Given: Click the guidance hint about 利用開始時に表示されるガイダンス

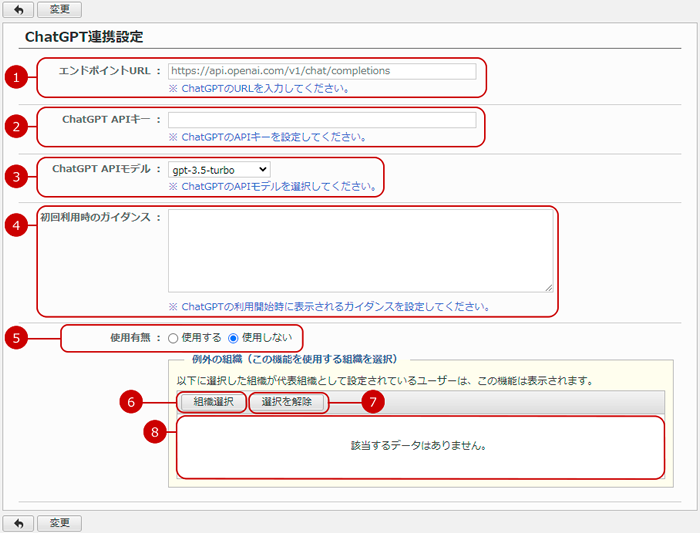Looking at the screenshot, I should tap(329, 307).
